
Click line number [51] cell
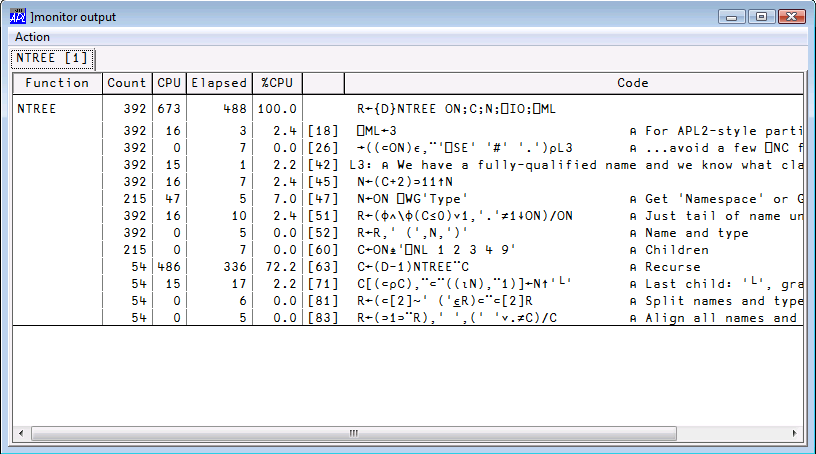click(x=323, y=216)
